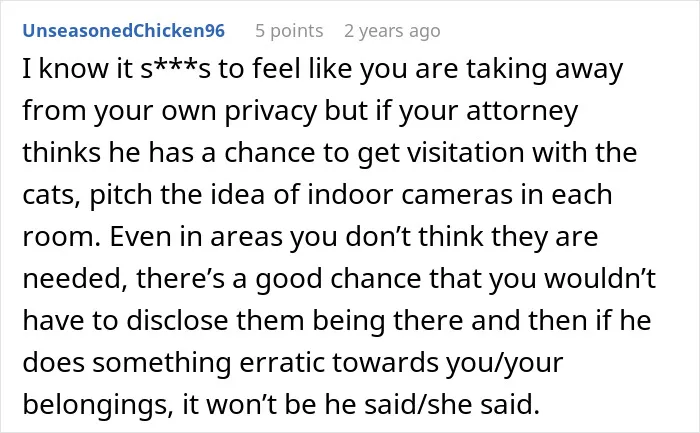Click the word "privacy" in the comment
This screenshot has width=700, height=433.
point(271,112)
